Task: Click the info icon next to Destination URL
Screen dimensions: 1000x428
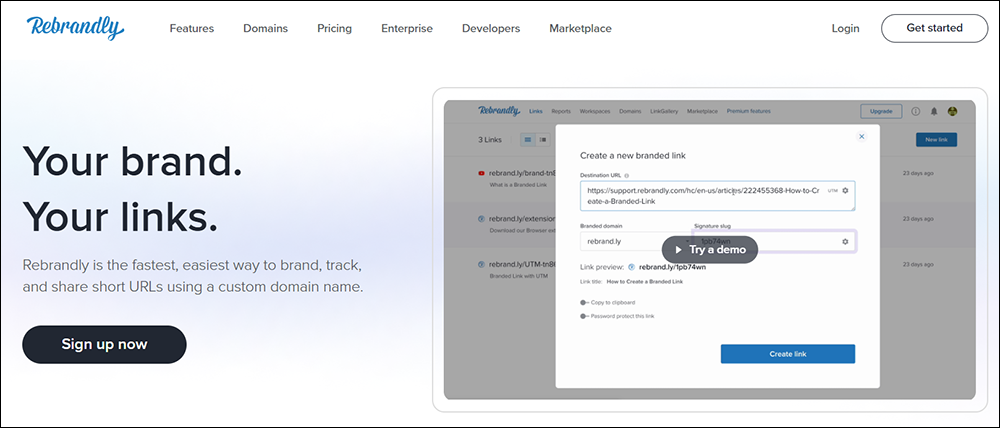Action: pyautogui.click(x=627, y=175)
